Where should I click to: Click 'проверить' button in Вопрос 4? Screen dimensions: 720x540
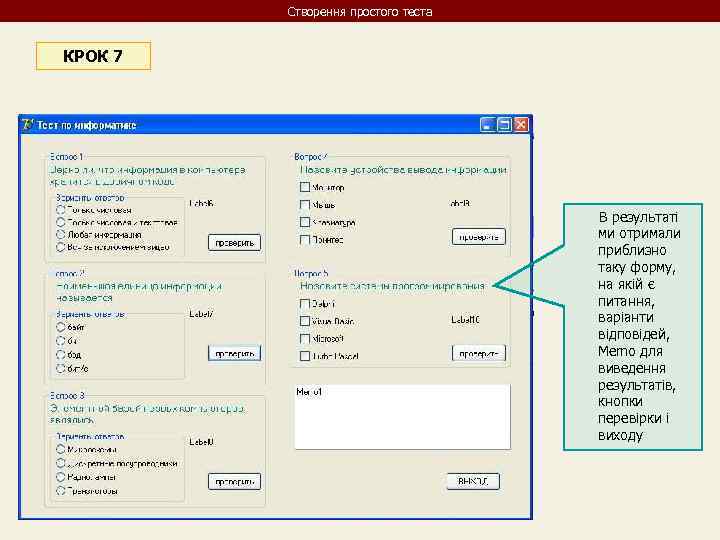(x=478, y=236)
